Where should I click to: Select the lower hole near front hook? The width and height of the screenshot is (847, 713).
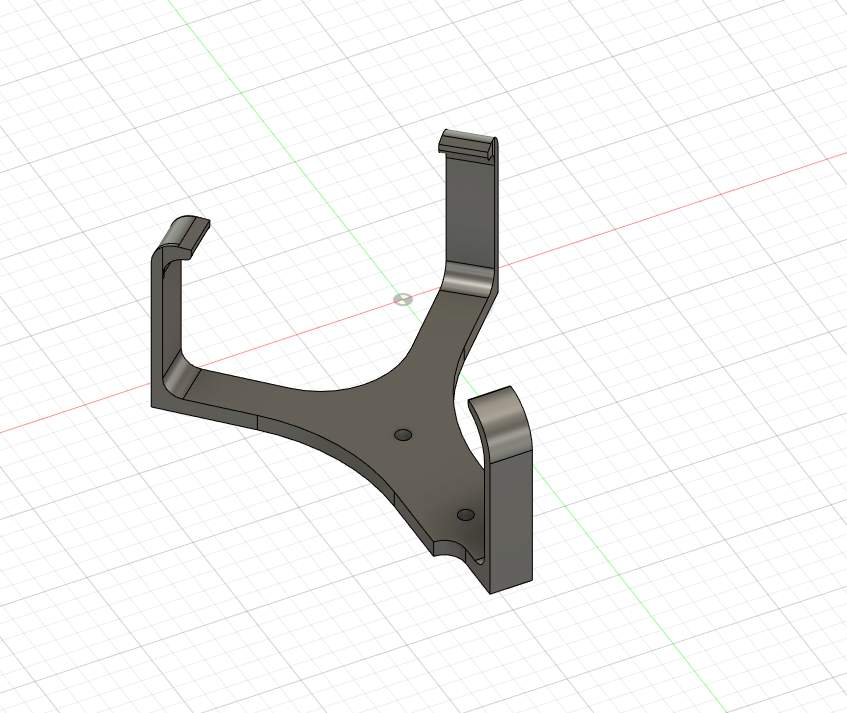[465, 514]
